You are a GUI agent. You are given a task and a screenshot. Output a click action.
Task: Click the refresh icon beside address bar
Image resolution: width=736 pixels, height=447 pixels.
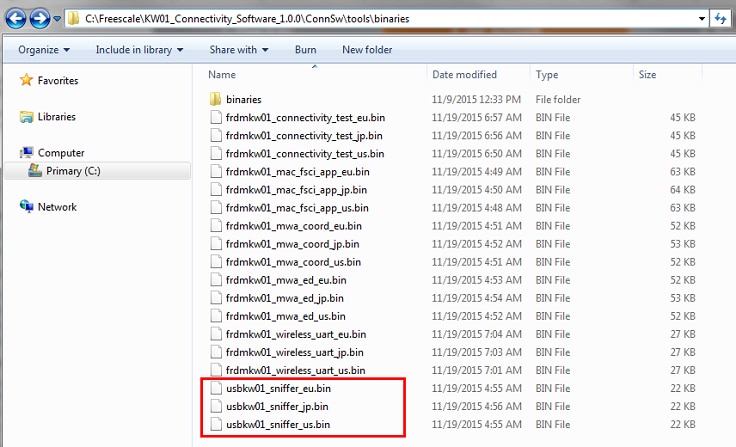(721, 19)
